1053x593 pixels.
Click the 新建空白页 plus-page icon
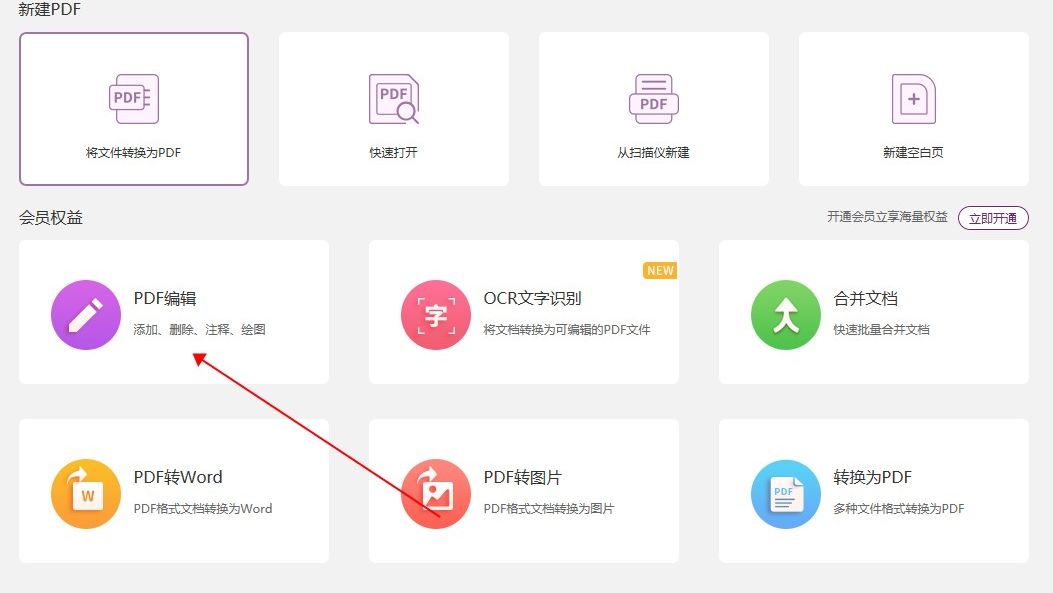913,97
